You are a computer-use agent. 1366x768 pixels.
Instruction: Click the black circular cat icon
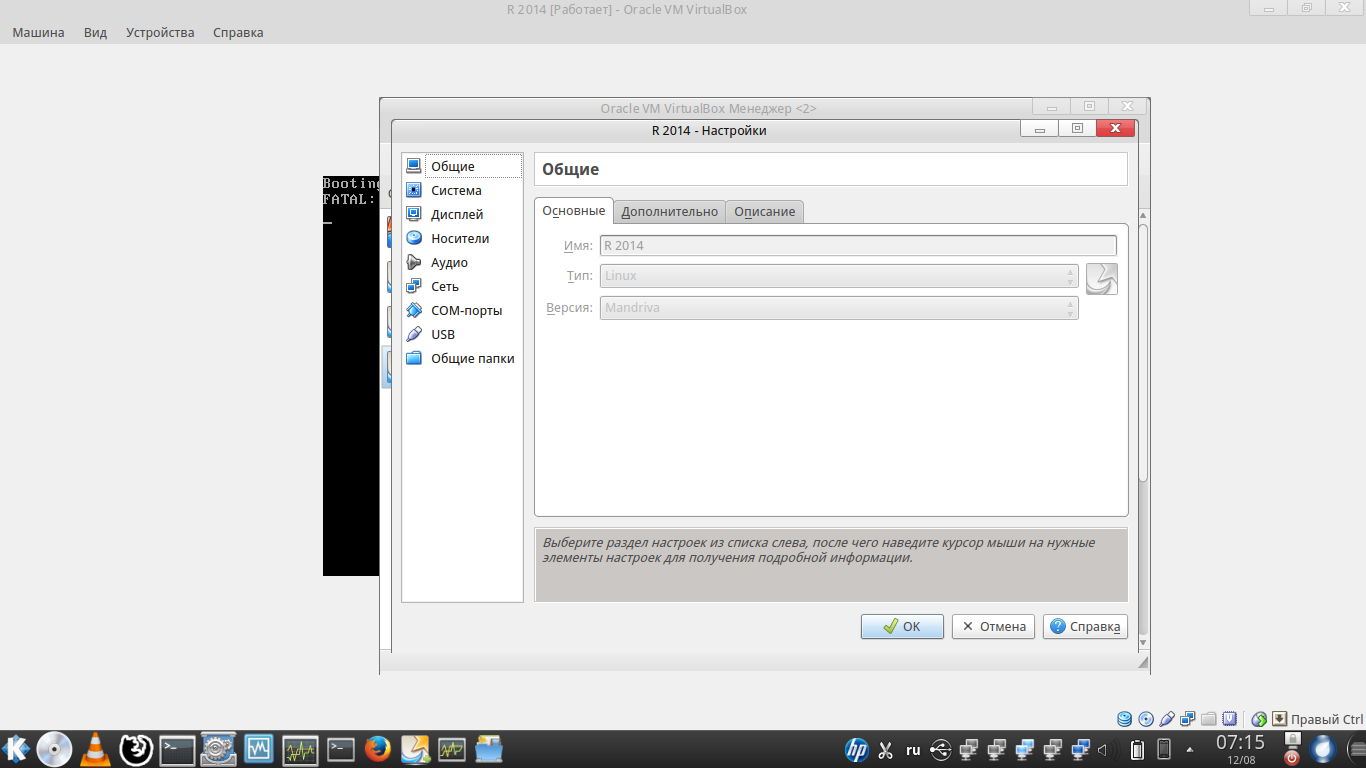coord(136,749)
